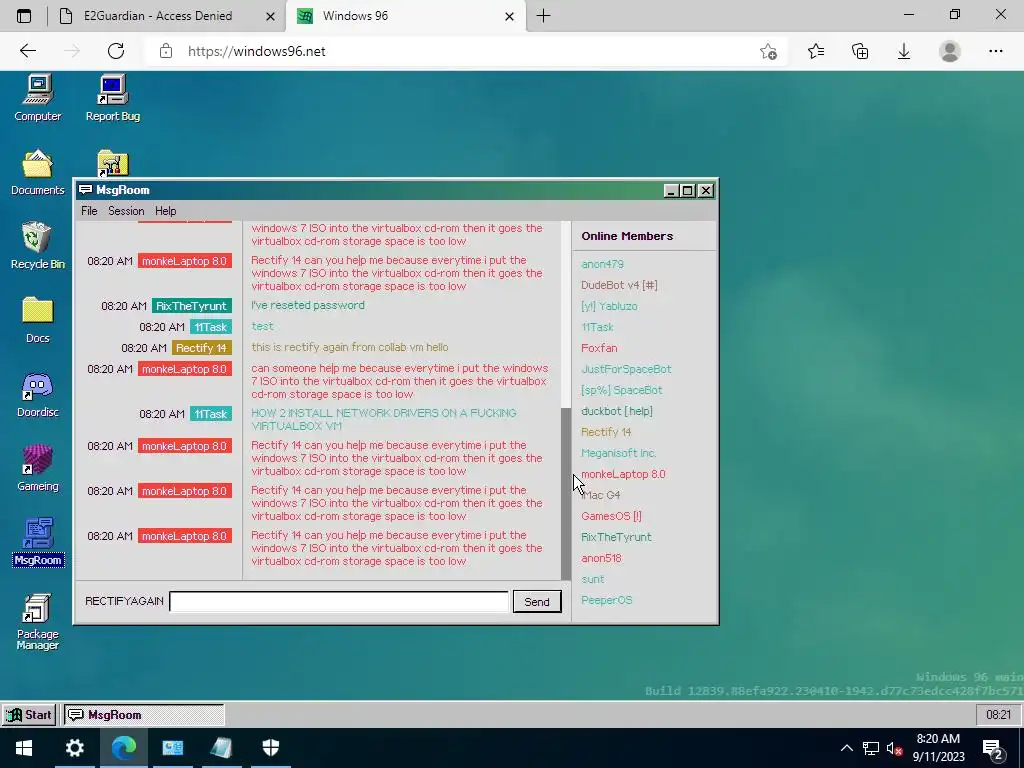Focus the chat message input field
1024x768 pixels.
pyautogui.click(x=339, y=601)
